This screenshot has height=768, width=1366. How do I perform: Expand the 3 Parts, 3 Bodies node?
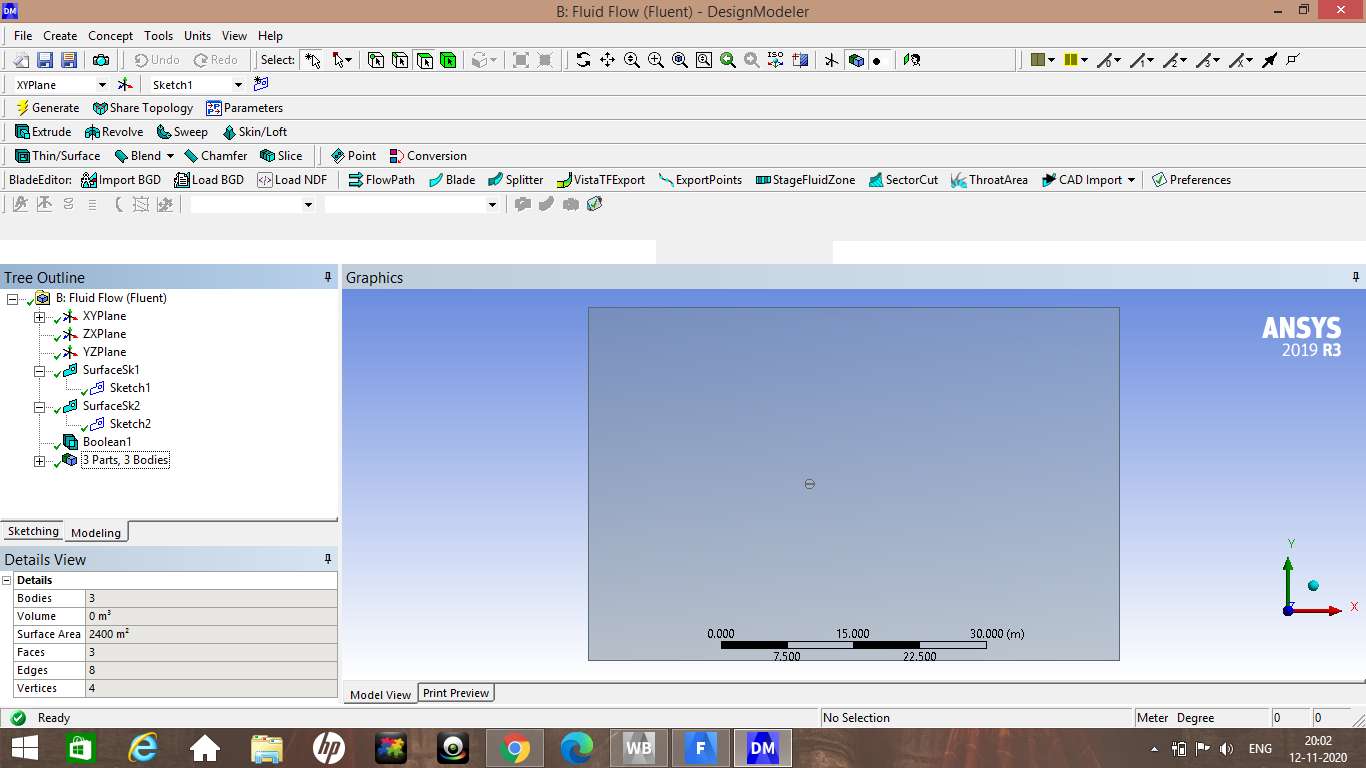(40, 461)
